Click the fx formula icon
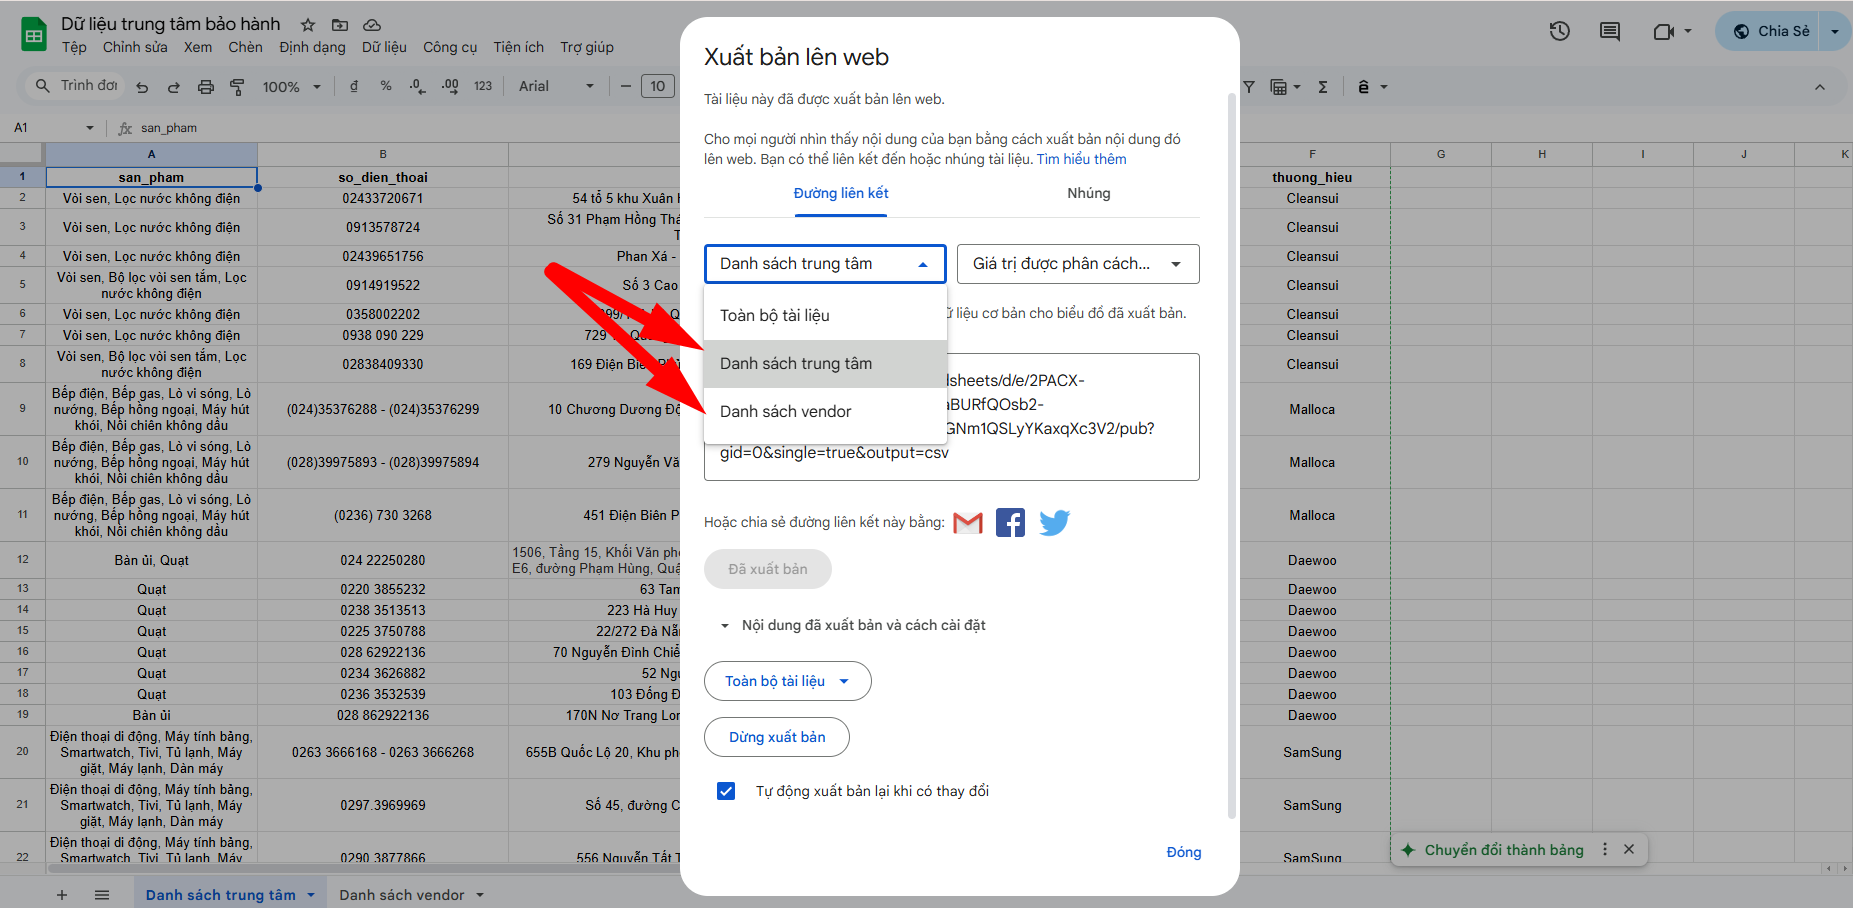Image resolution: width=1853 pixels, height=908 pixels. tap(125, 128)
